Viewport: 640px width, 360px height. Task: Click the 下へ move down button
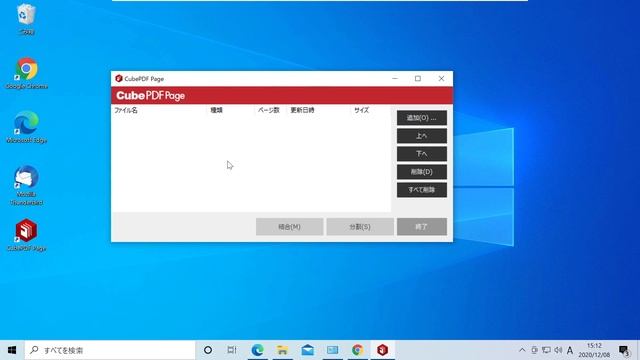pyautogui.click(x=422, y=154)
